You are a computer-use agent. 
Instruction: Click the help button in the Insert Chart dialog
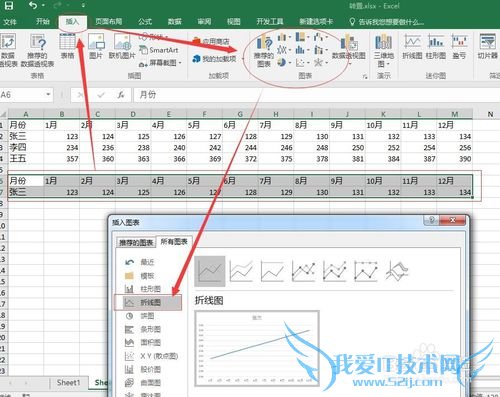click(x=432, y=220)
